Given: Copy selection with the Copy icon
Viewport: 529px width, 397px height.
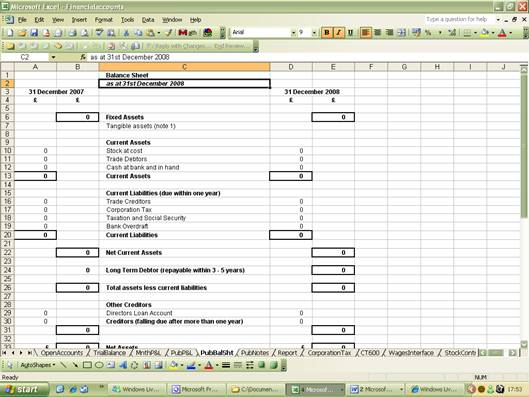Looking at the screenshot, I should click(x=138, y=33).
